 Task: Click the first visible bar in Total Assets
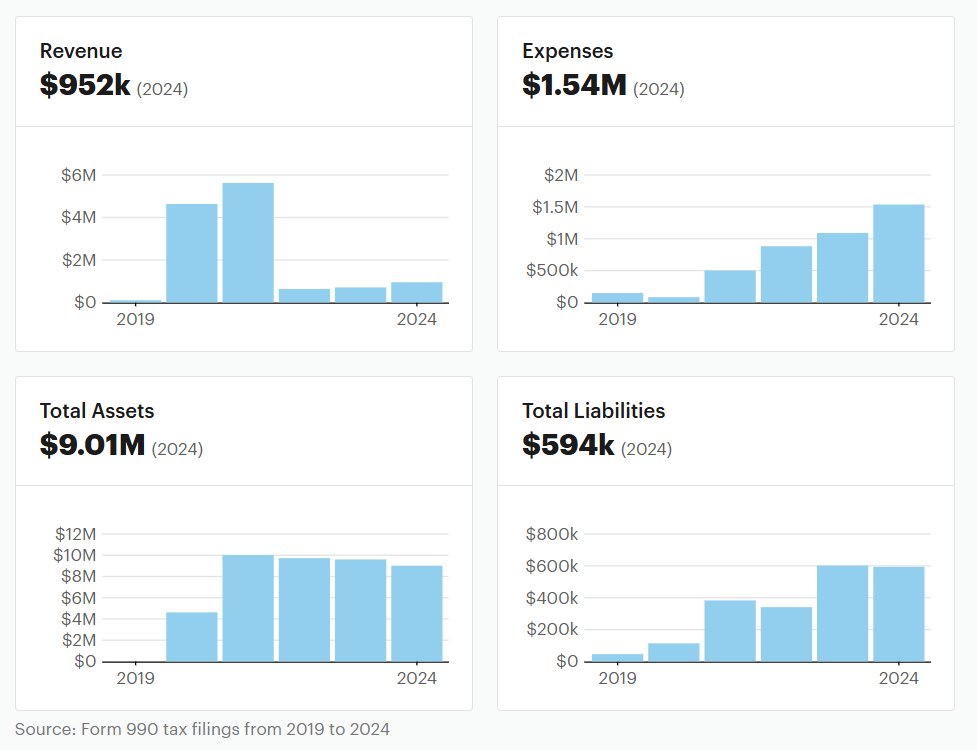tap(191, 636)
